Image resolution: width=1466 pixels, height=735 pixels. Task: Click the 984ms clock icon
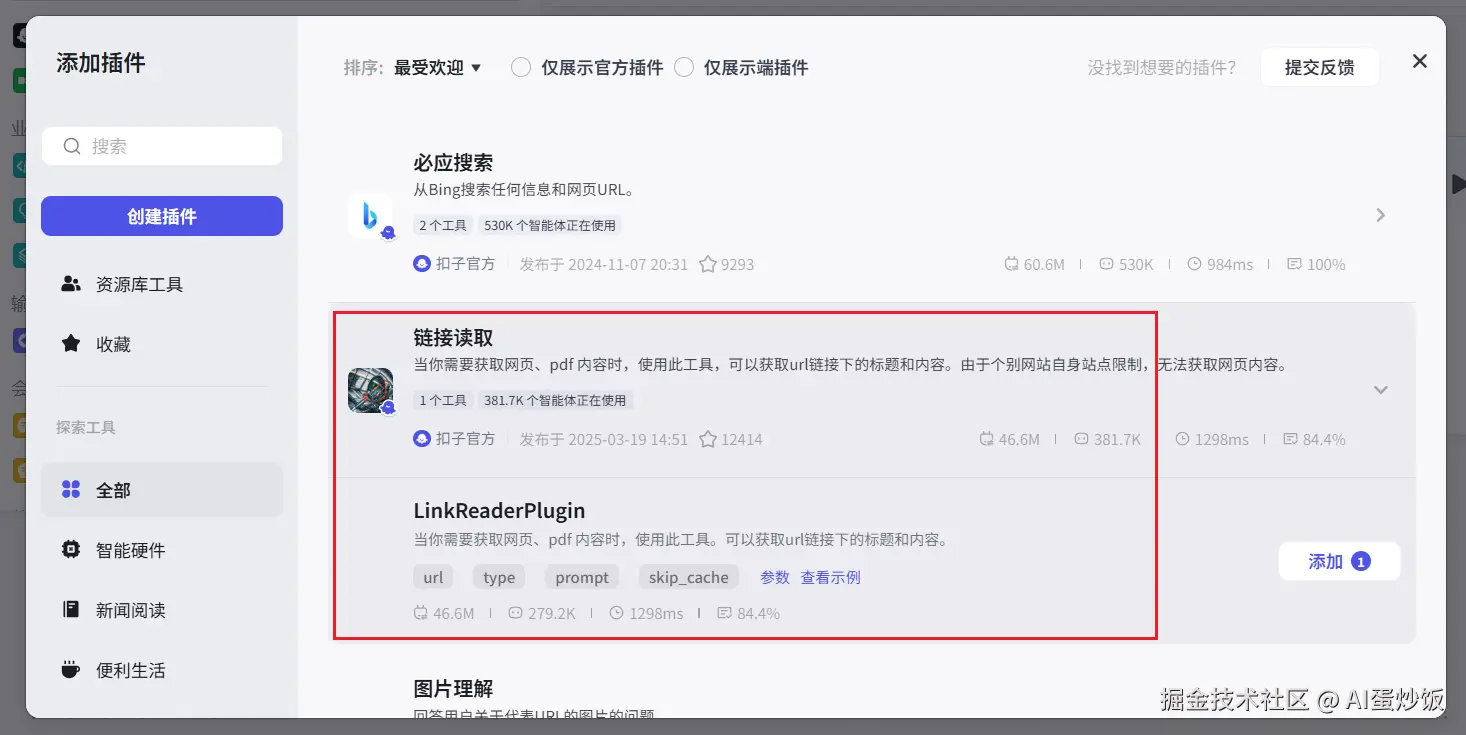tap(1194, 265)
